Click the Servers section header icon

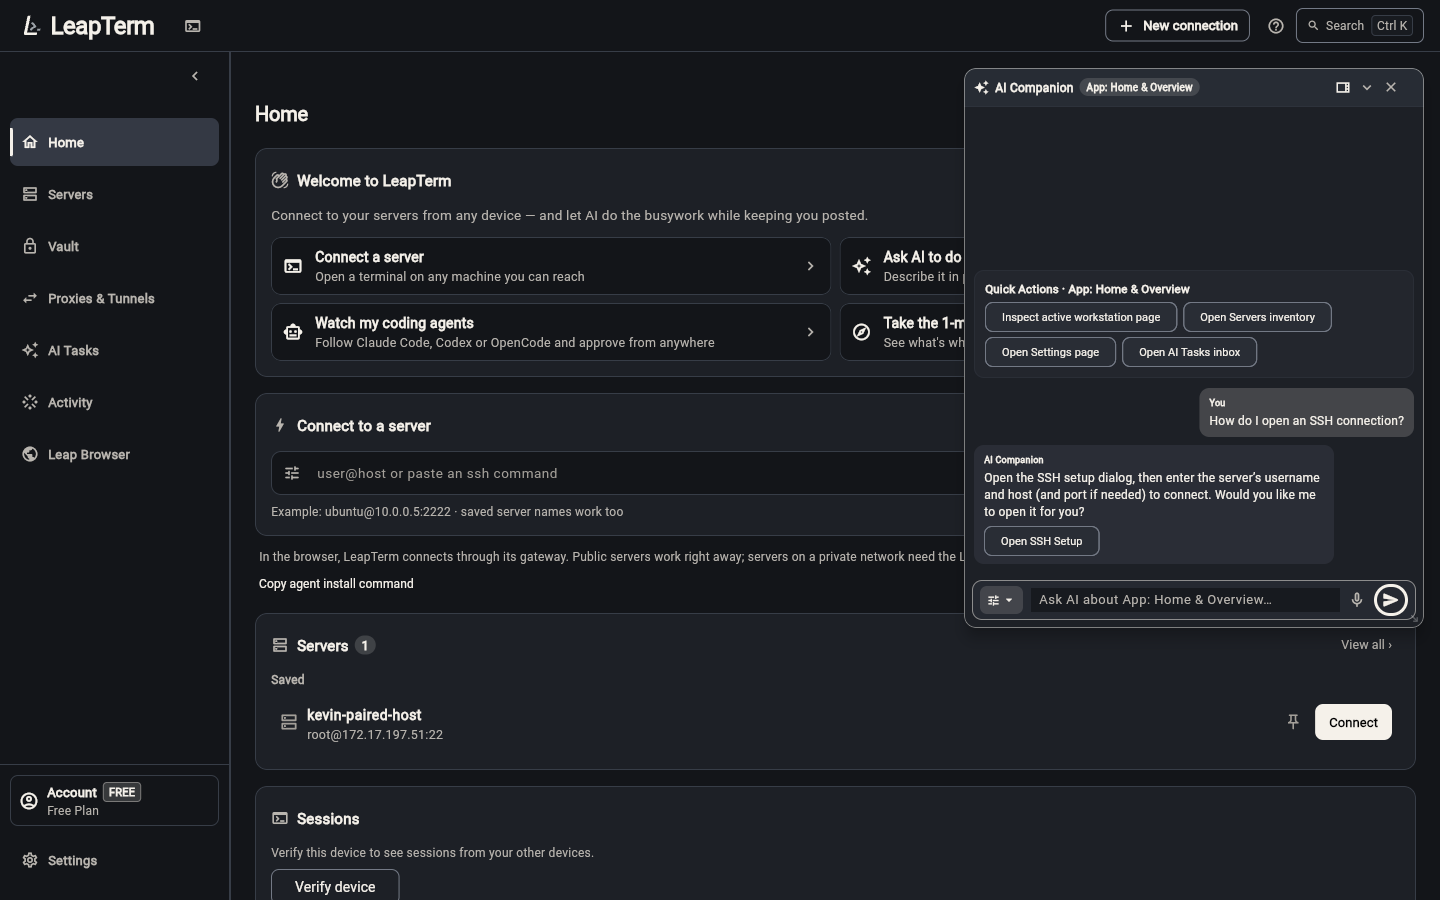[x=280, y=645]
